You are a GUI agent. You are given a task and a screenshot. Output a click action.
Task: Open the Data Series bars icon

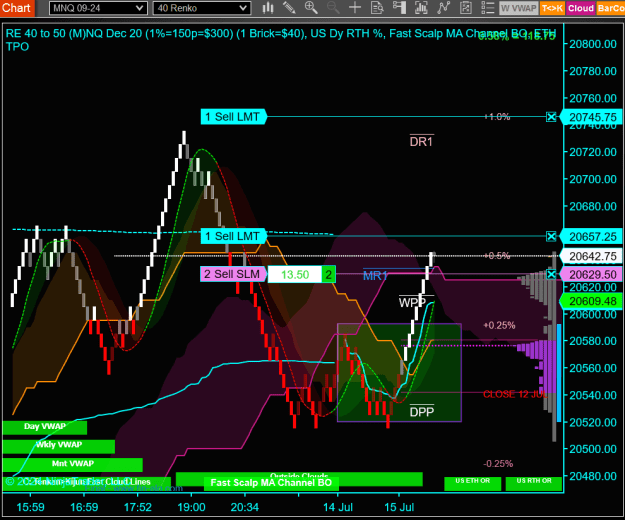tap(421, 8)
